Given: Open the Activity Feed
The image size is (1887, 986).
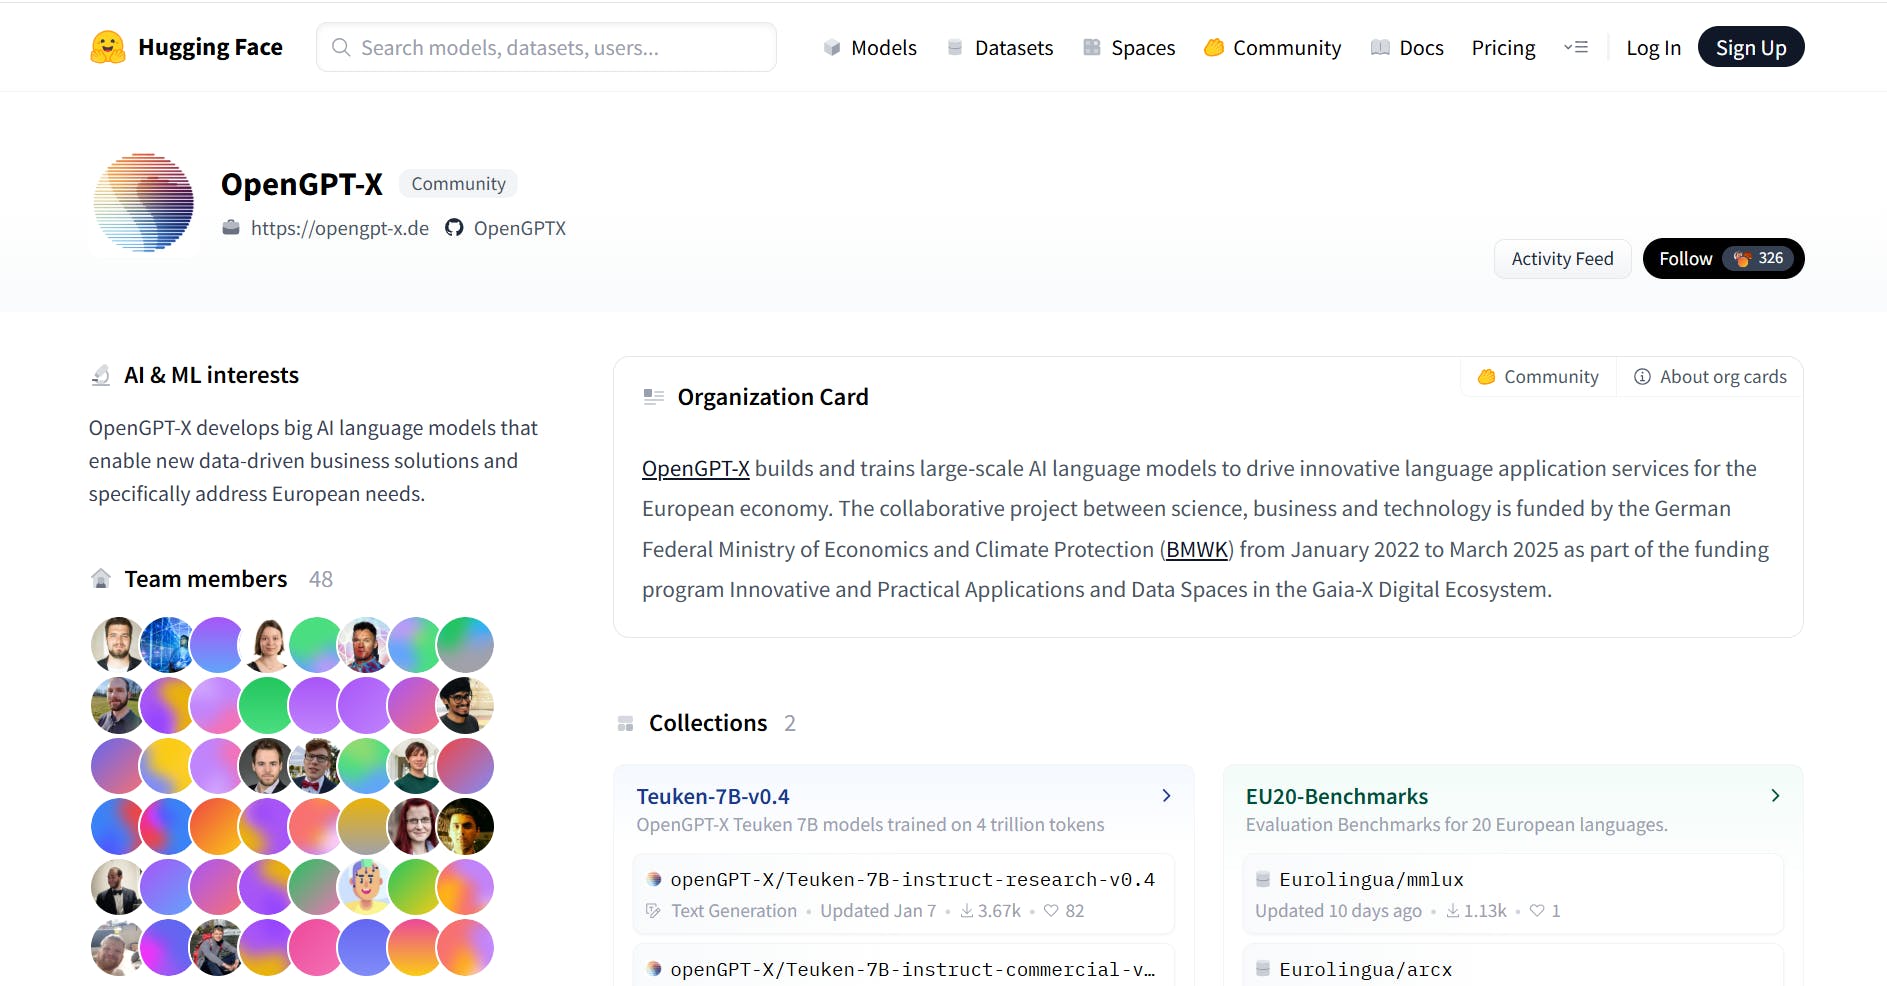Looking at the screenshot, I should pos(1562,259).
